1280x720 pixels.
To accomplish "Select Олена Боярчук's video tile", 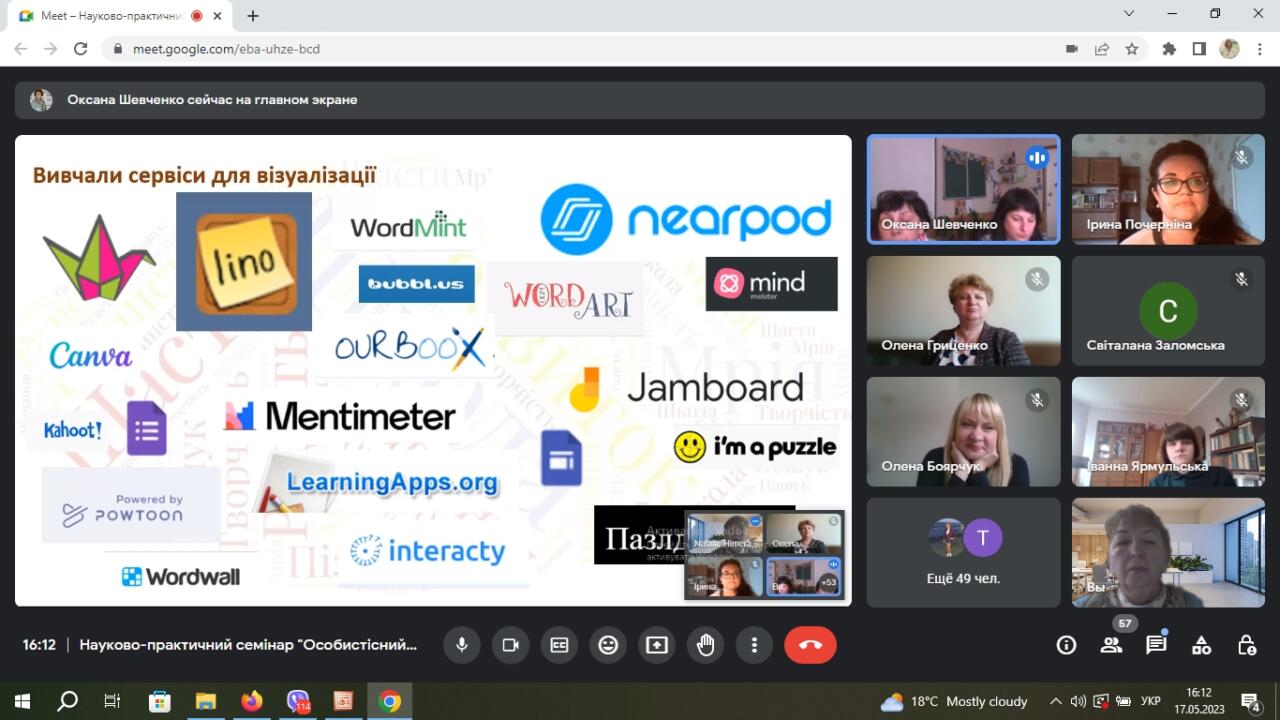I will pos(963,432).
